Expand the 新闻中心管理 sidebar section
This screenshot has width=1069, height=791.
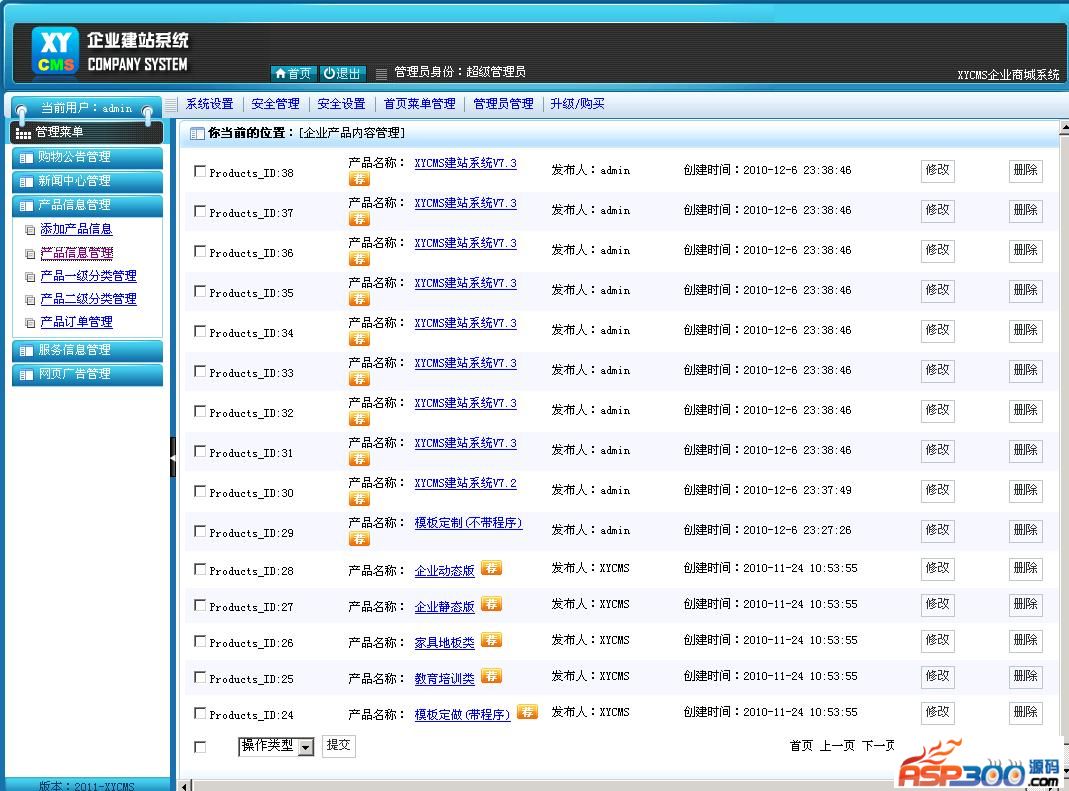point(86,181)
